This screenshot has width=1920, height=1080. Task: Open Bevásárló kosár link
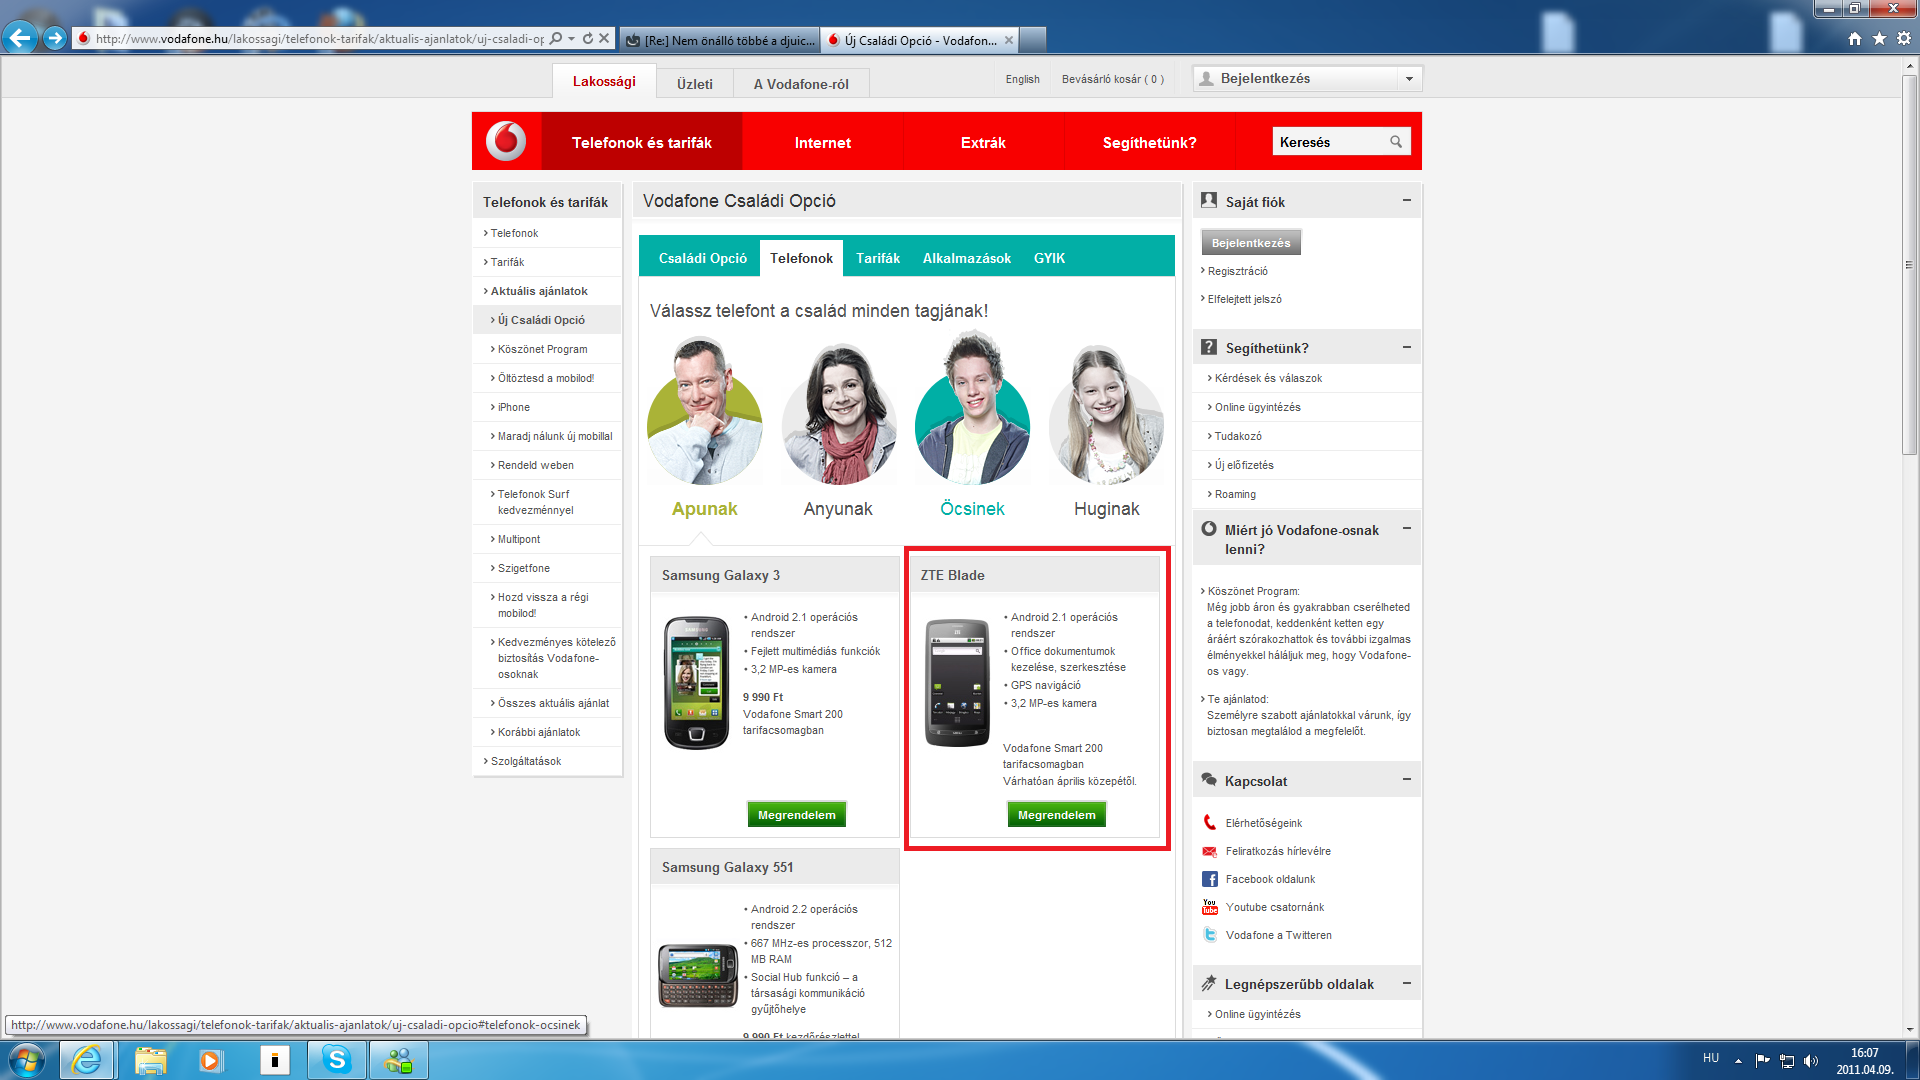pos(1112,79)
